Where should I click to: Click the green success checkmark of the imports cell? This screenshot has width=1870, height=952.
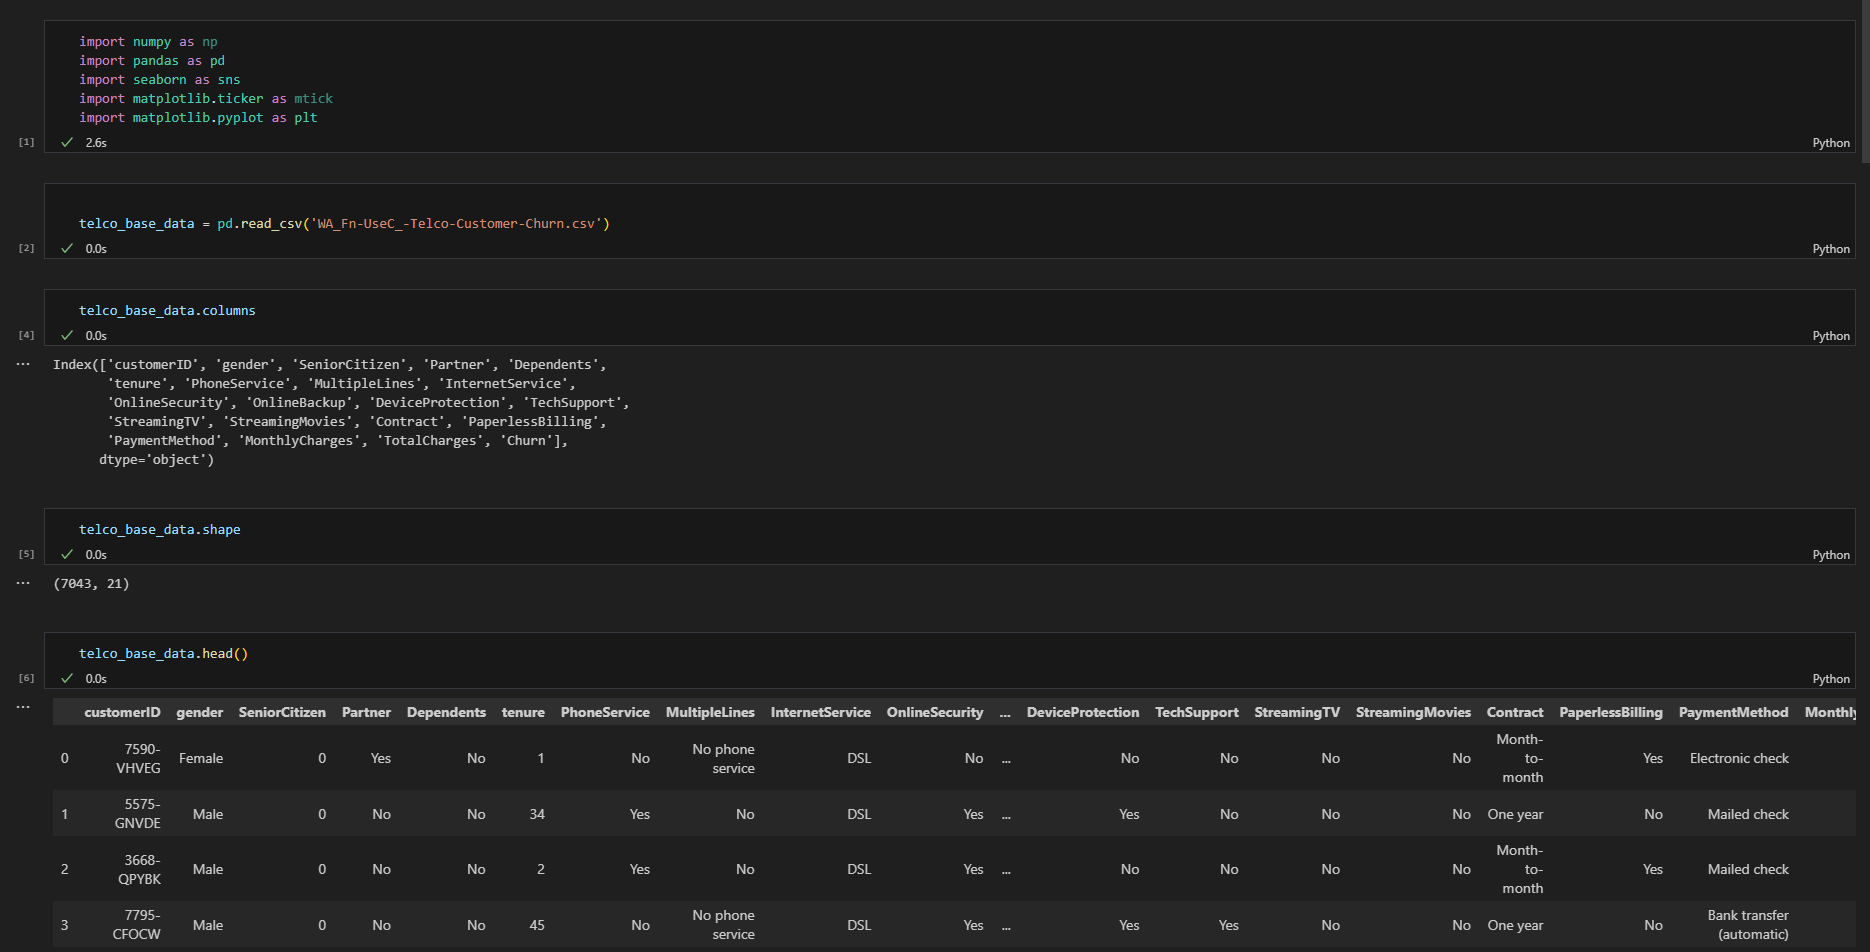point(67,142)
